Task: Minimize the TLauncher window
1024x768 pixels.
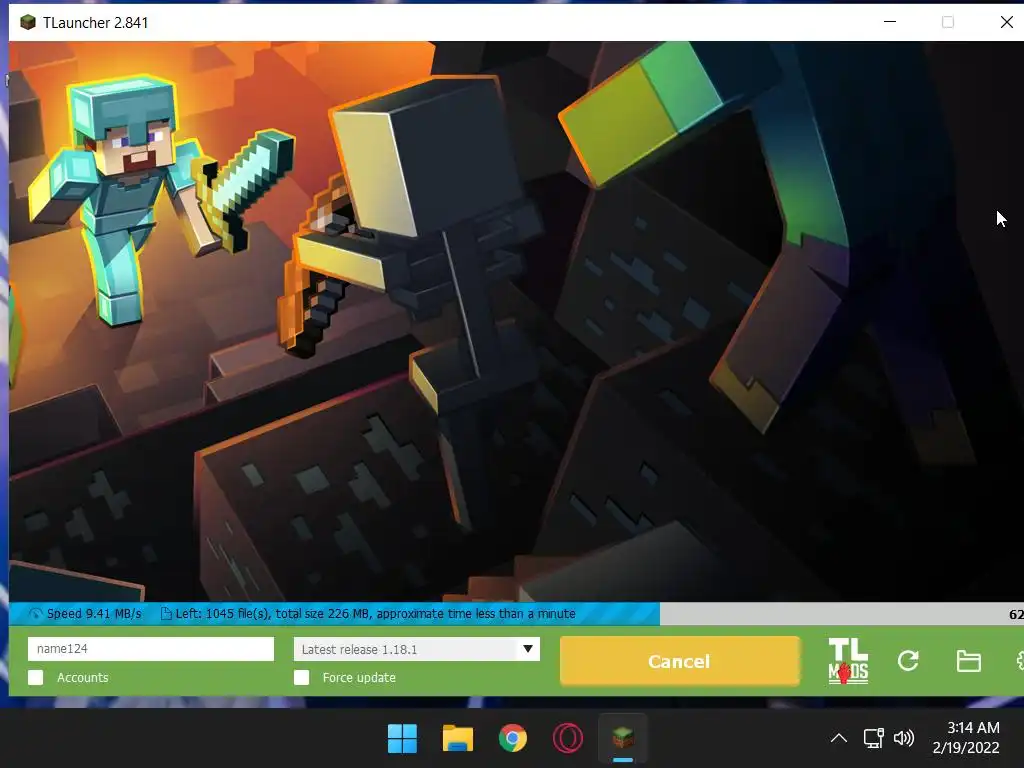Action: [889, 22]
